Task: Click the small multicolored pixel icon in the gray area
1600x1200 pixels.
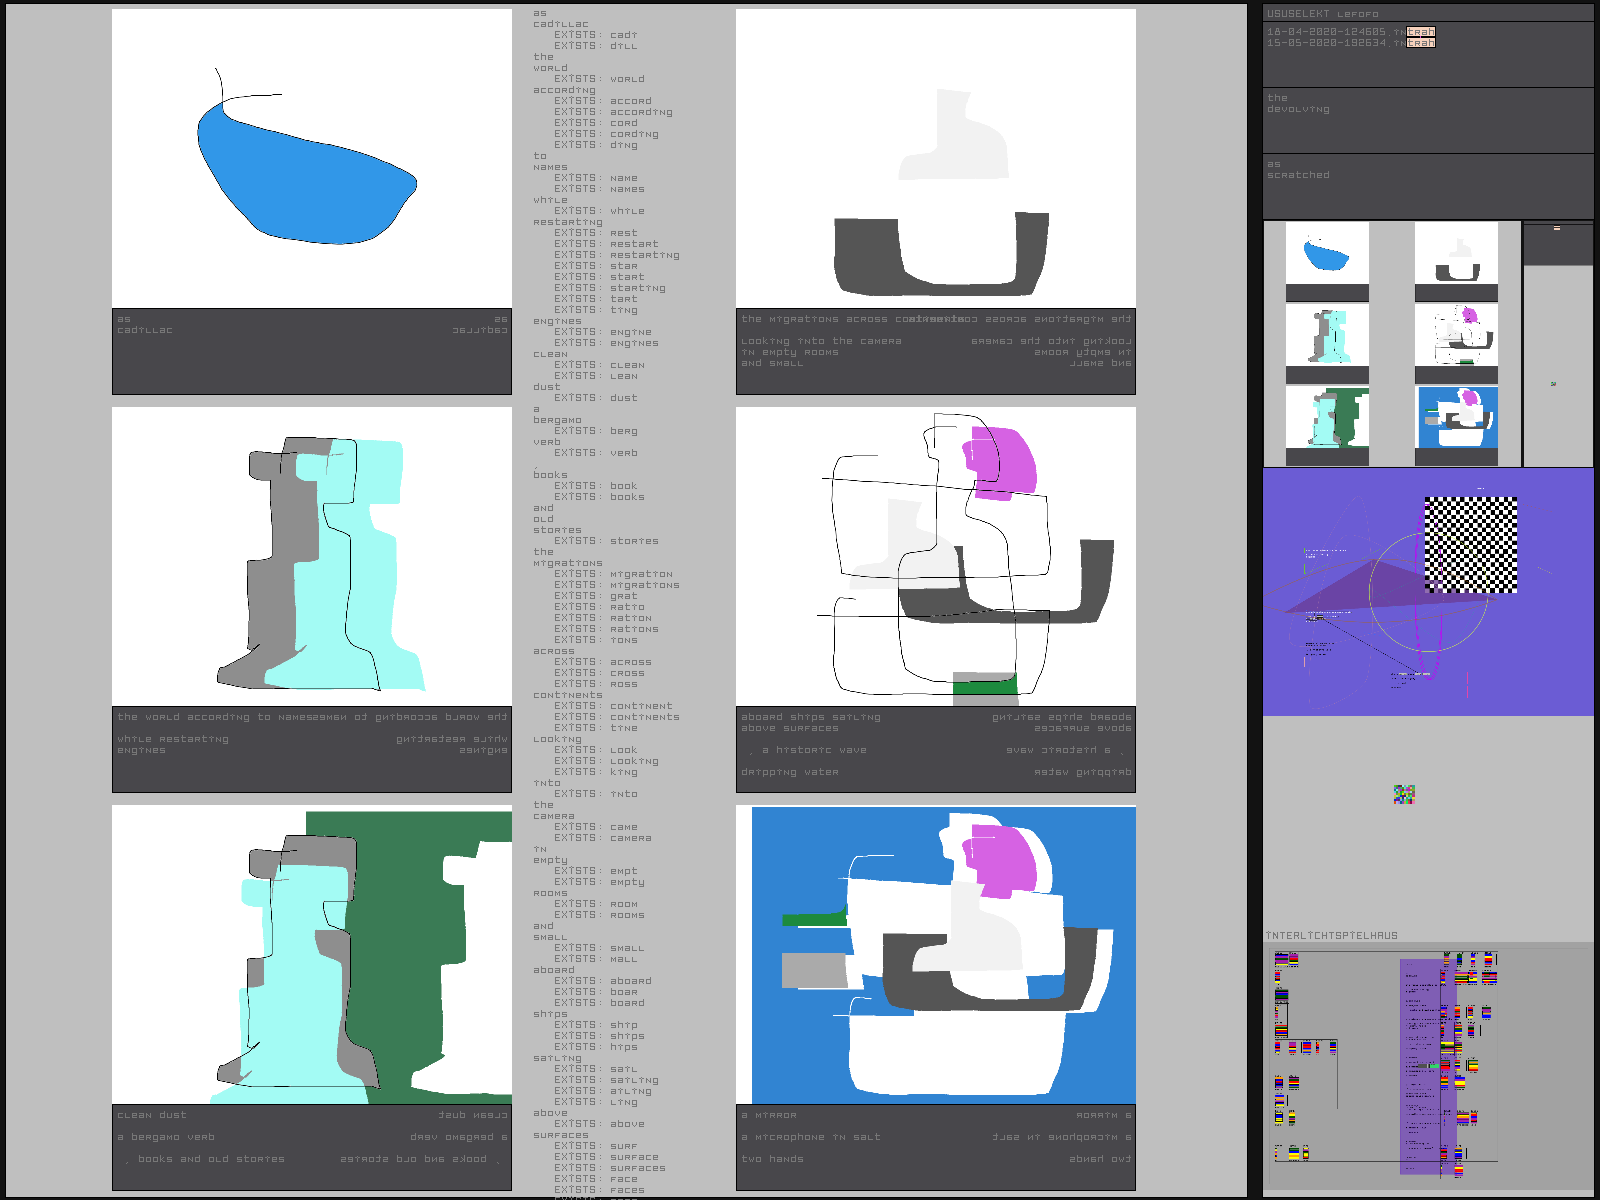Action: tap(1404, 794)
